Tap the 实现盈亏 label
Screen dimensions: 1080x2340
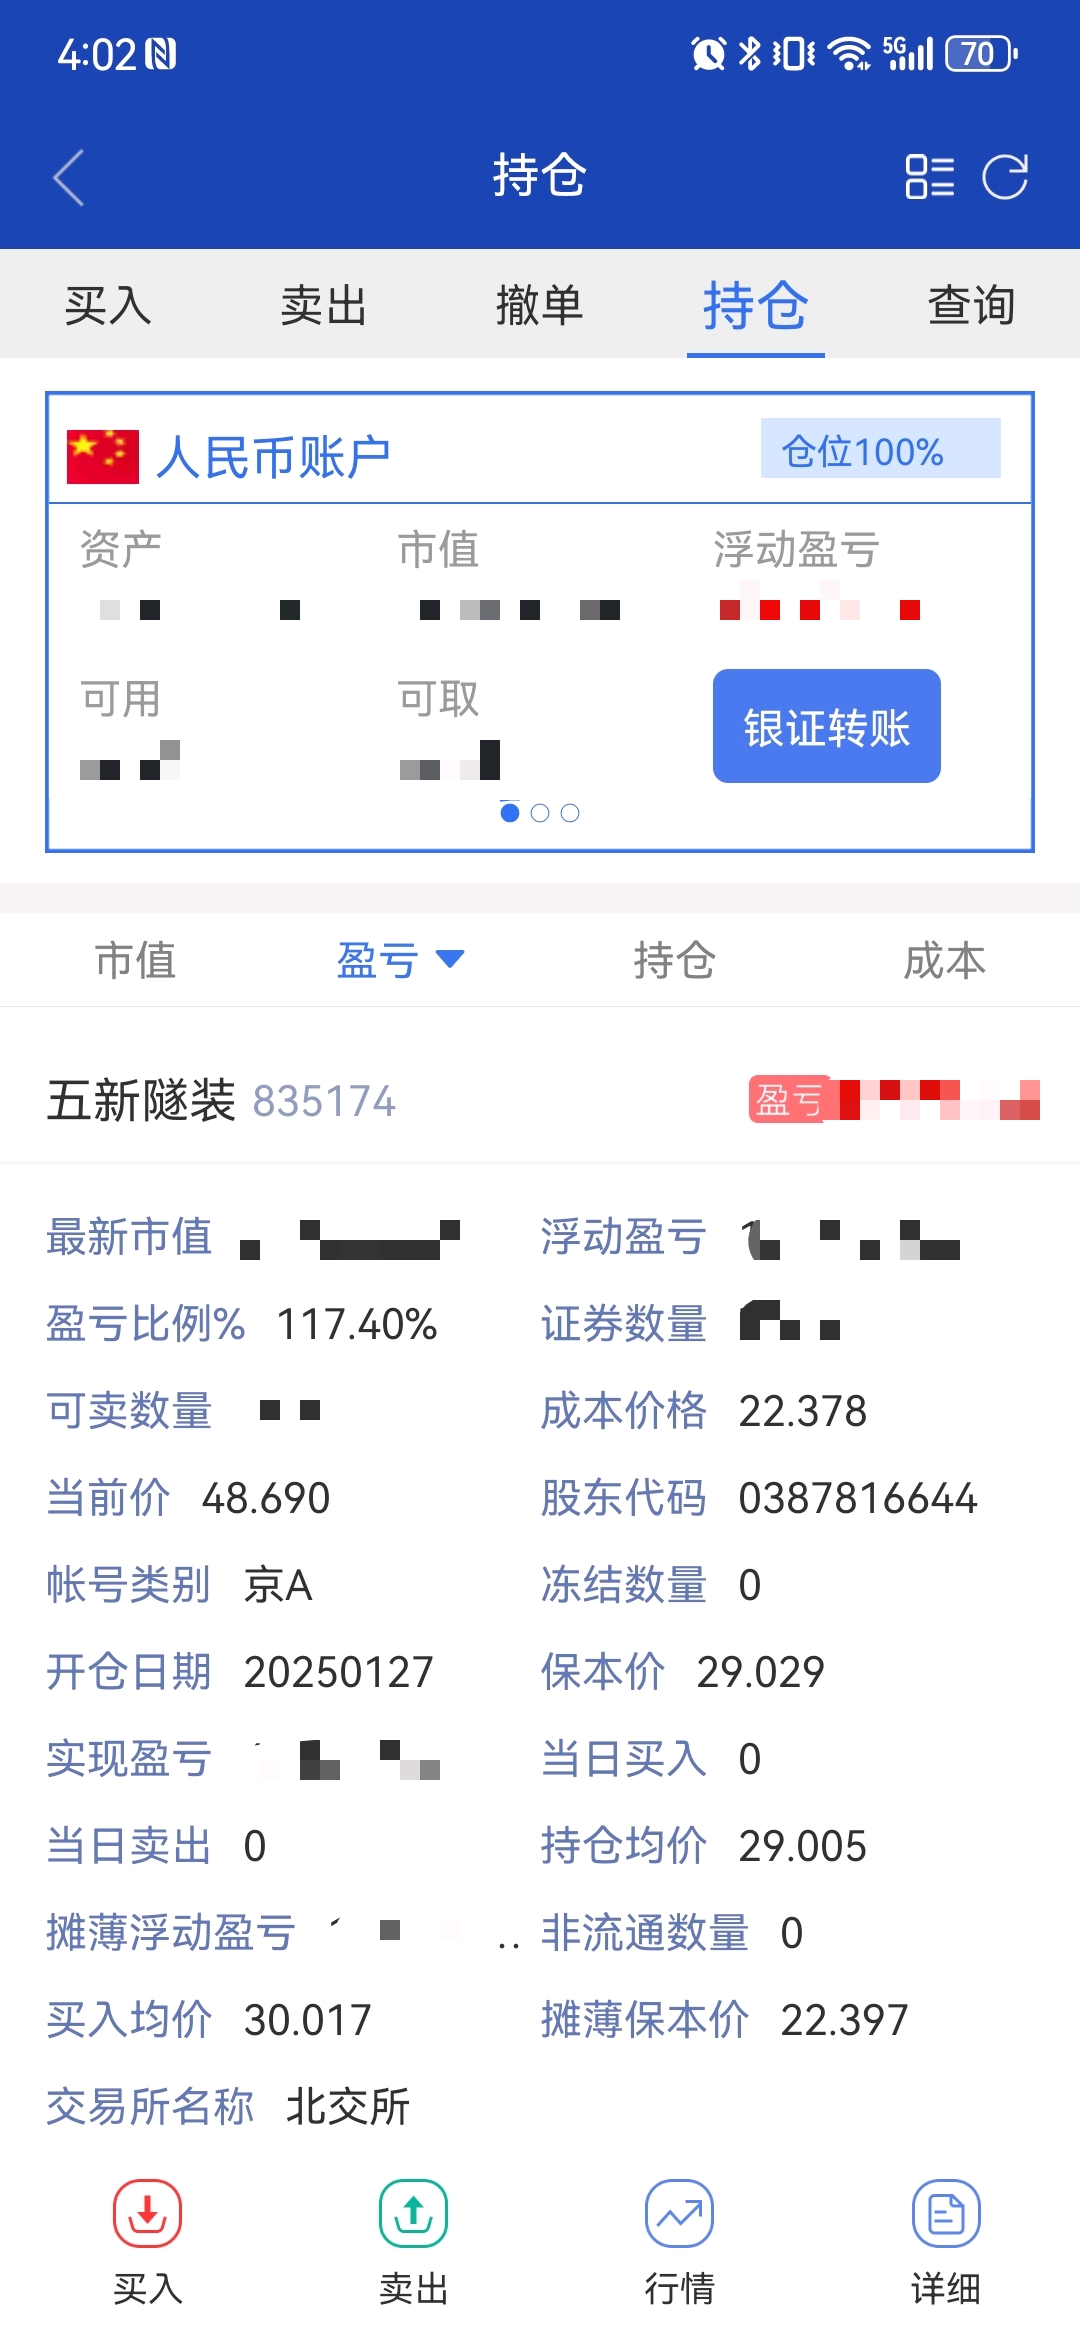pos(129,1759)
